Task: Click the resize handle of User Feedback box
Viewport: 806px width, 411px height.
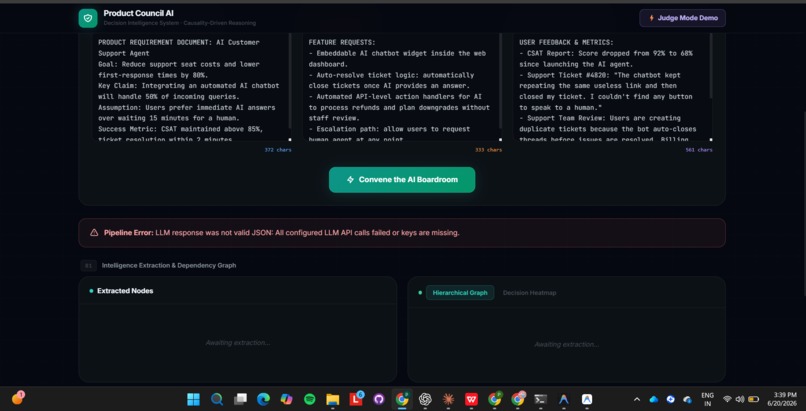Action: 711,139
